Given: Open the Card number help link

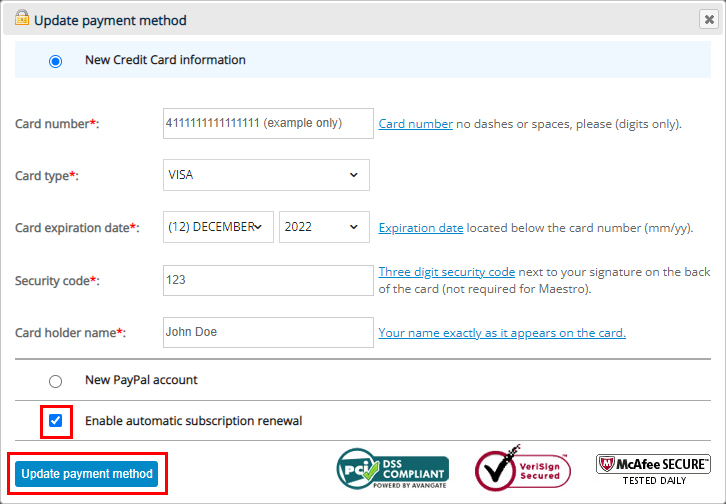Looking at the screenshot, I should [x=415, y=124].
